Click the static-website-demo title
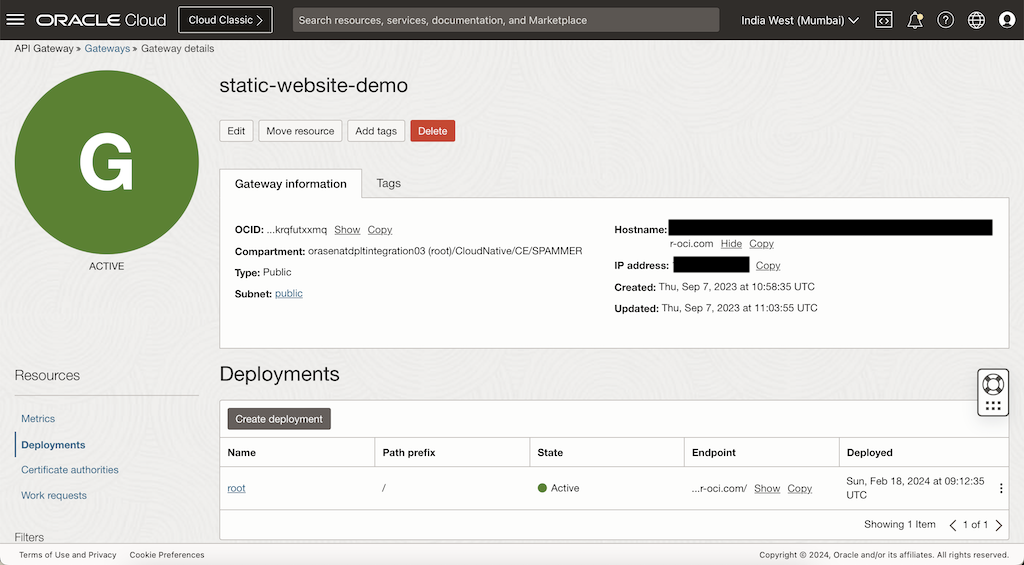The height and width of the screenshot is (565, 1024). (x=313, y=86)
